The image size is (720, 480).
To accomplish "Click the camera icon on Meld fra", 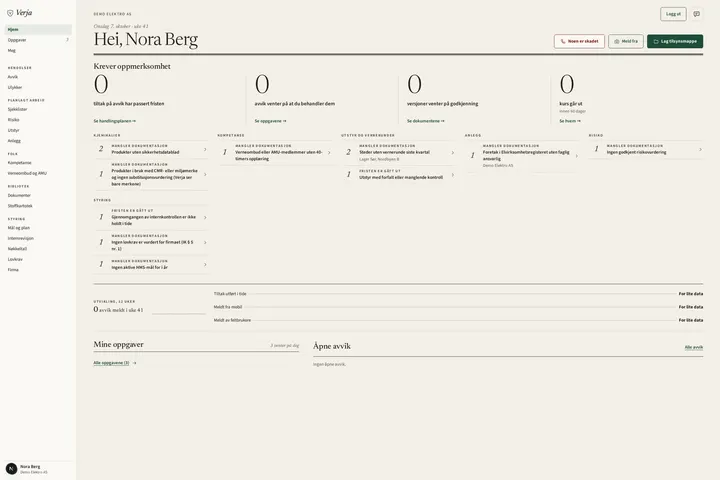I will [617, 41].
